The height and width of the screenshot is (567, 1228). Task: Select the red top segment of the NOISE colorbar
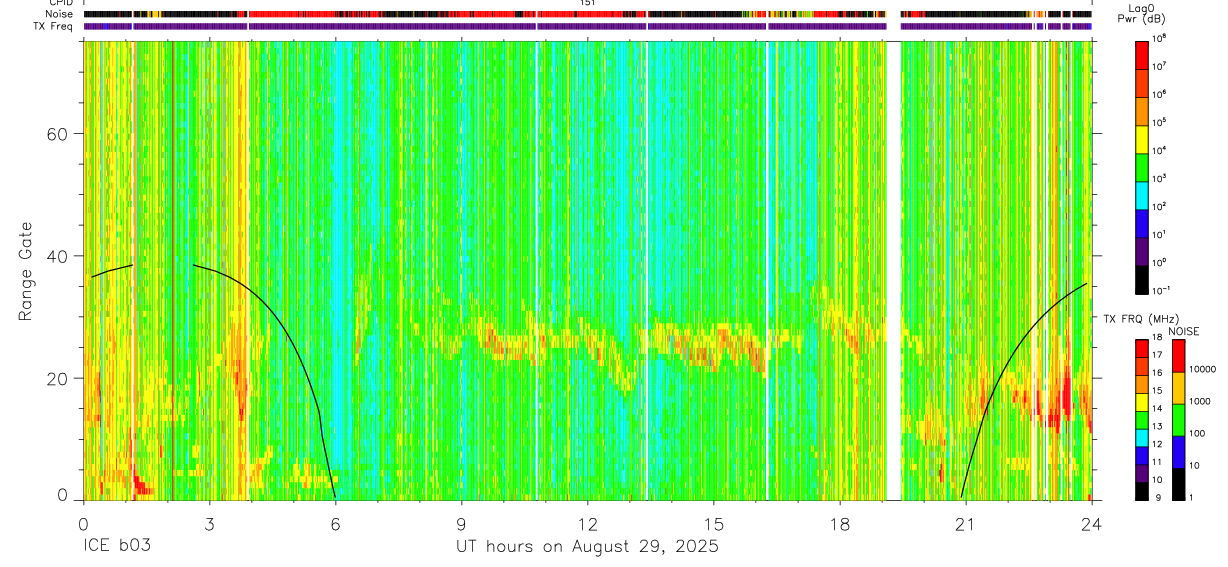tap(1179, 355)
